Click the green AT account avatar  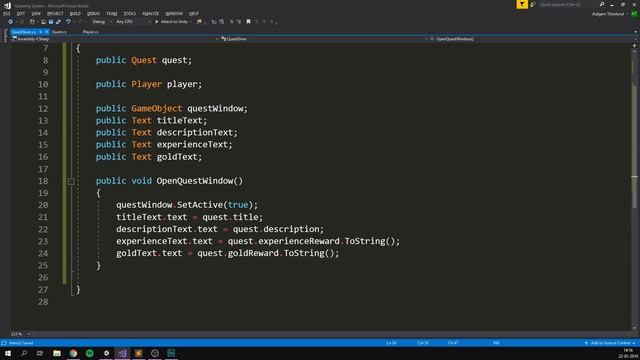click(634, 14)
